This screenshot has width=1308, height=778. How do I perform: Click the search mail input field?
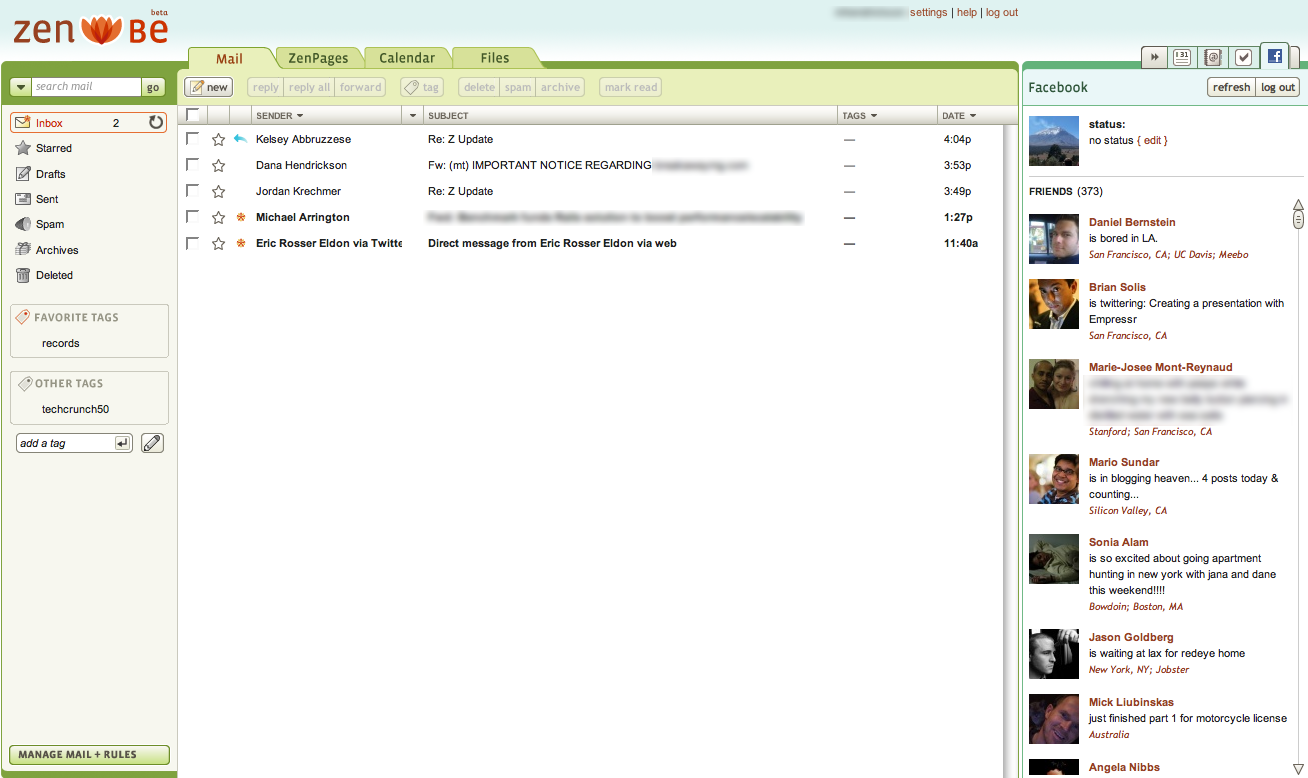click(x=86, y=87)
